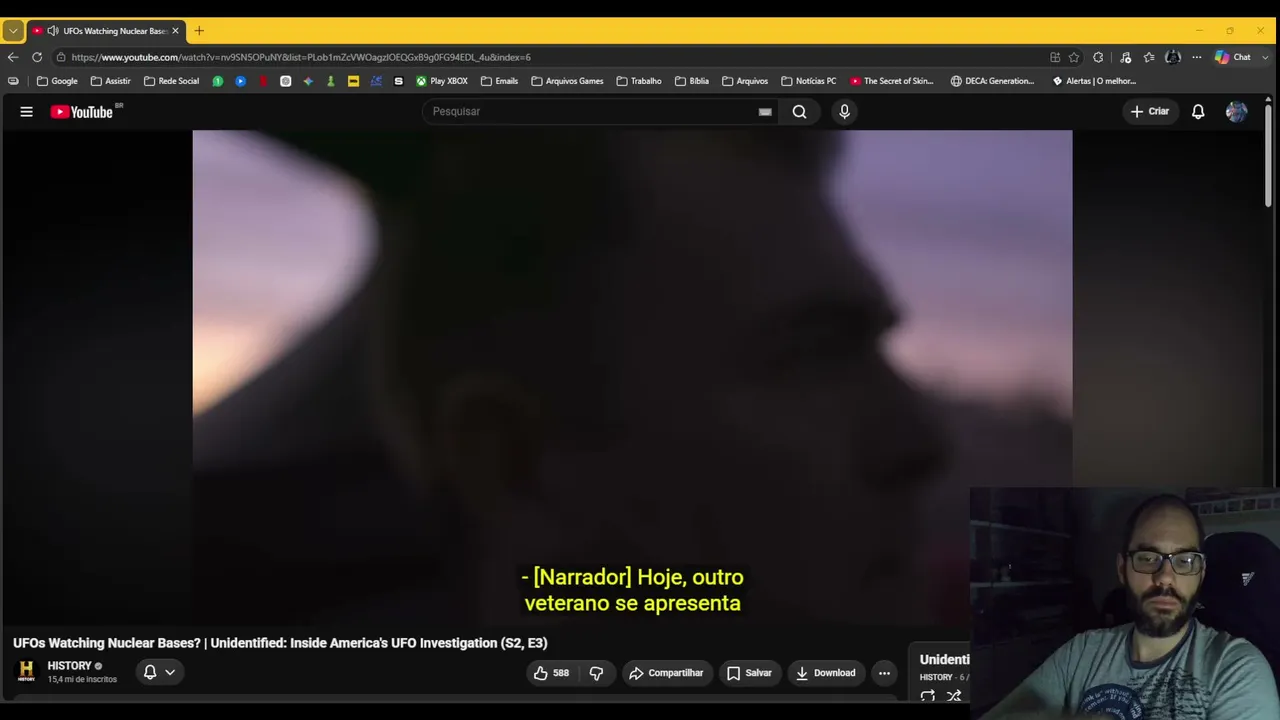
Task: Open The Secret of Skin bookmark
Action: pyautogui.click(x=892, y=81)
